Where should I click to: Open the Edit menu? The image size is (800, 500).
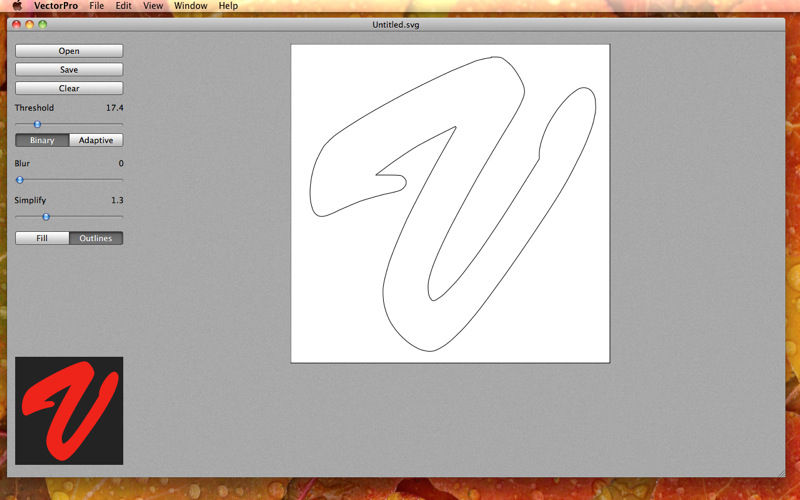pos(123,6)
